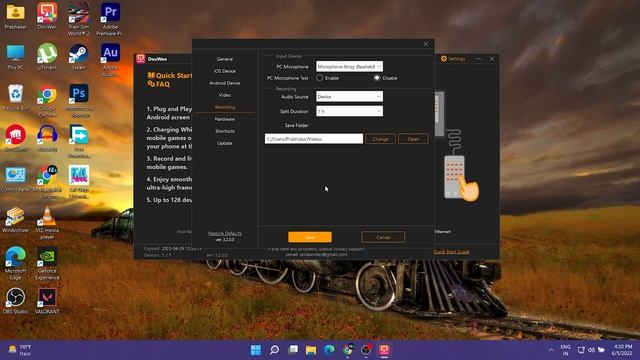Select the Recording settings tab

(225, 107)
